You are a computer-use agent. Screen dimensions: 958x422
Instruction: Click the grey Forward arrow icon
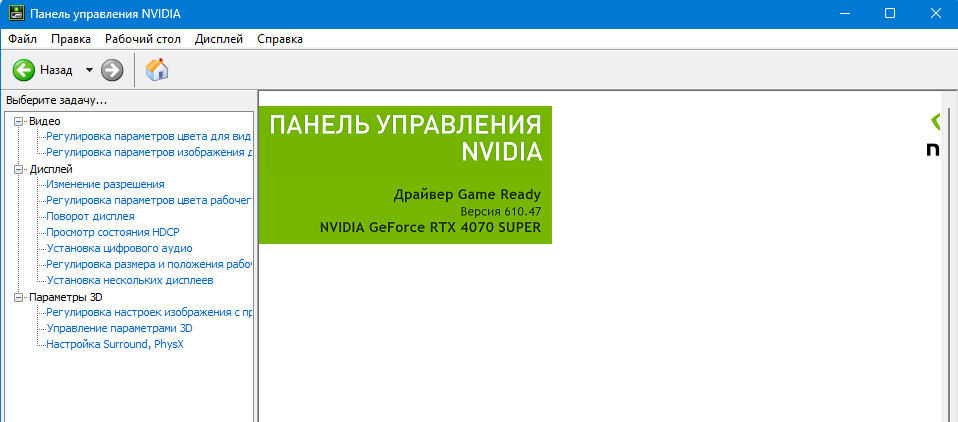click(x=112, y=70)
